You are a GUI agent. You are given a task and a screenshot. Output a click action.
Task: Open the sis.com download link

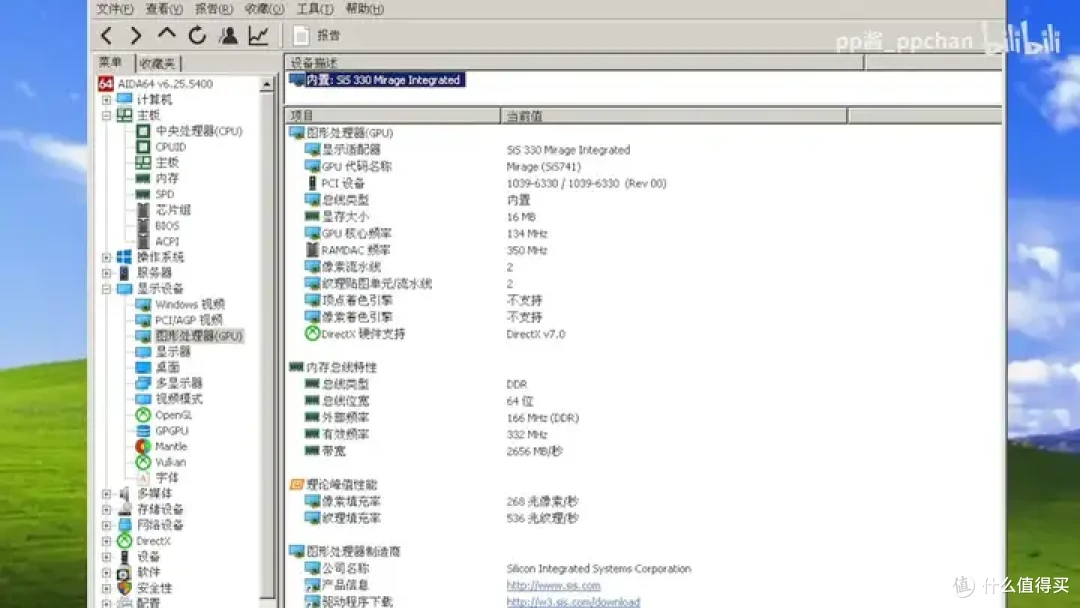[573, 602]
